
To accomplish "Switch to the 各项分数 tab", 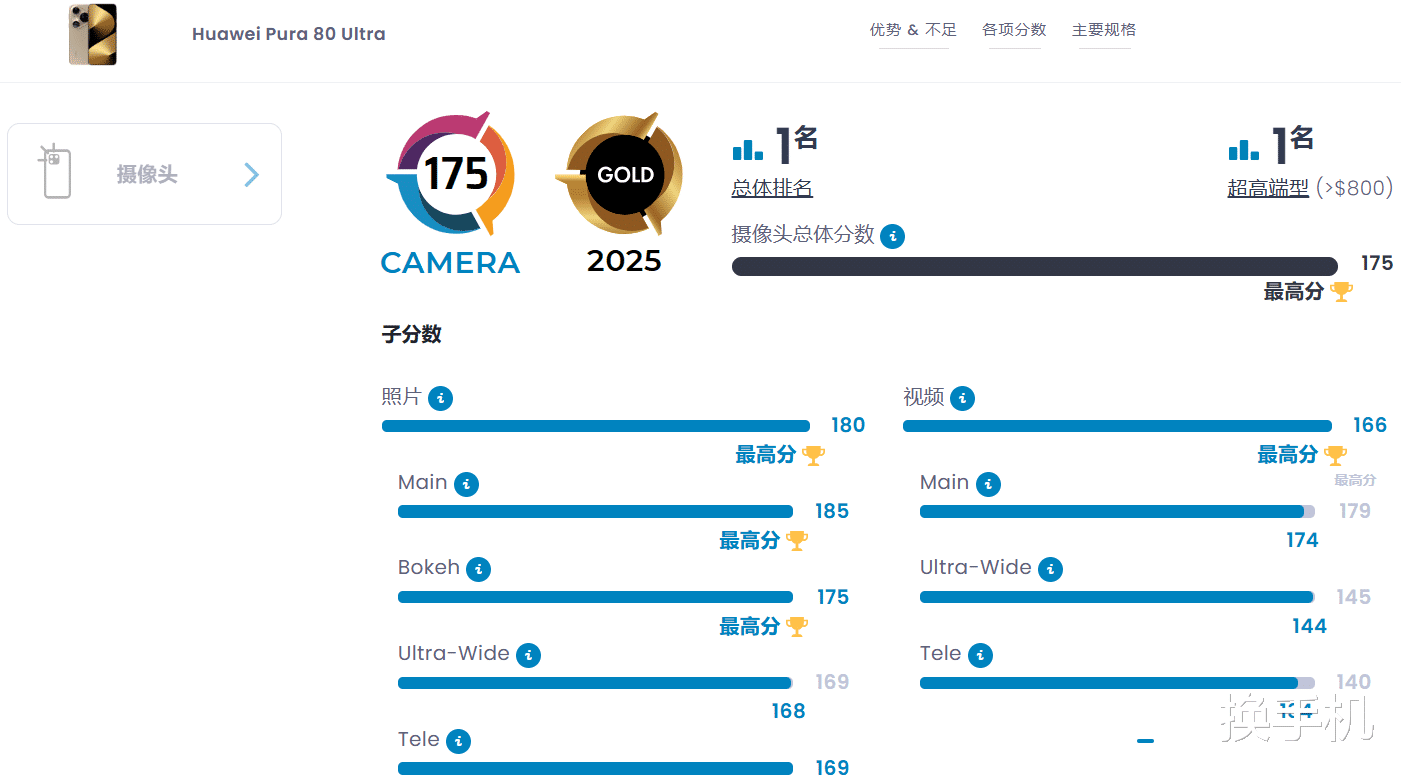I will tap(1014, 30).
